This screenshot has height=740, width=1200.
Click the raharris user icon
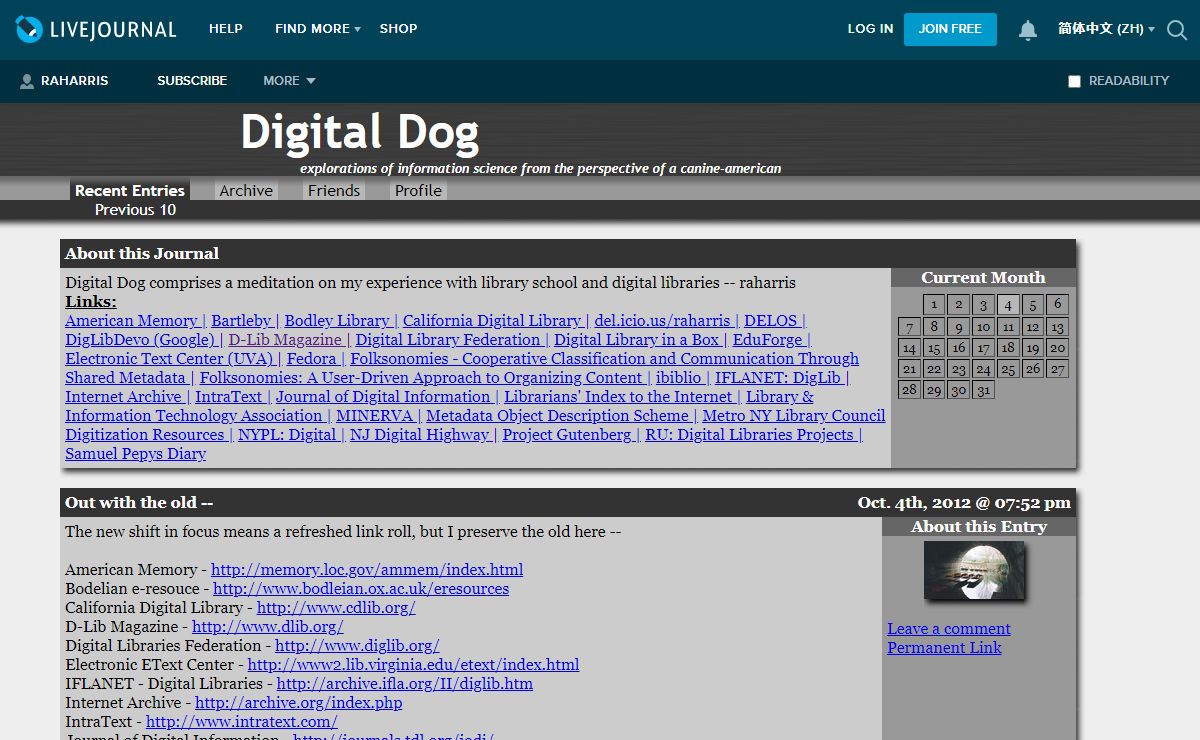coord(27,81)
